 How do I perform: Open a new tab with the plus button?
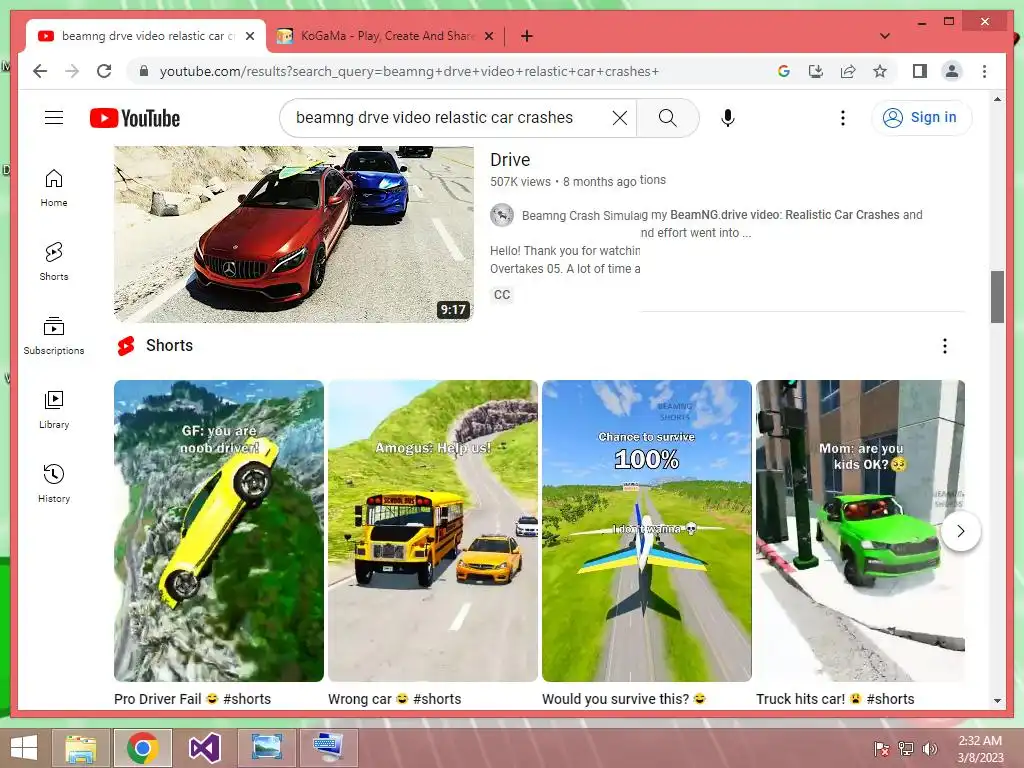pos(526,36)
